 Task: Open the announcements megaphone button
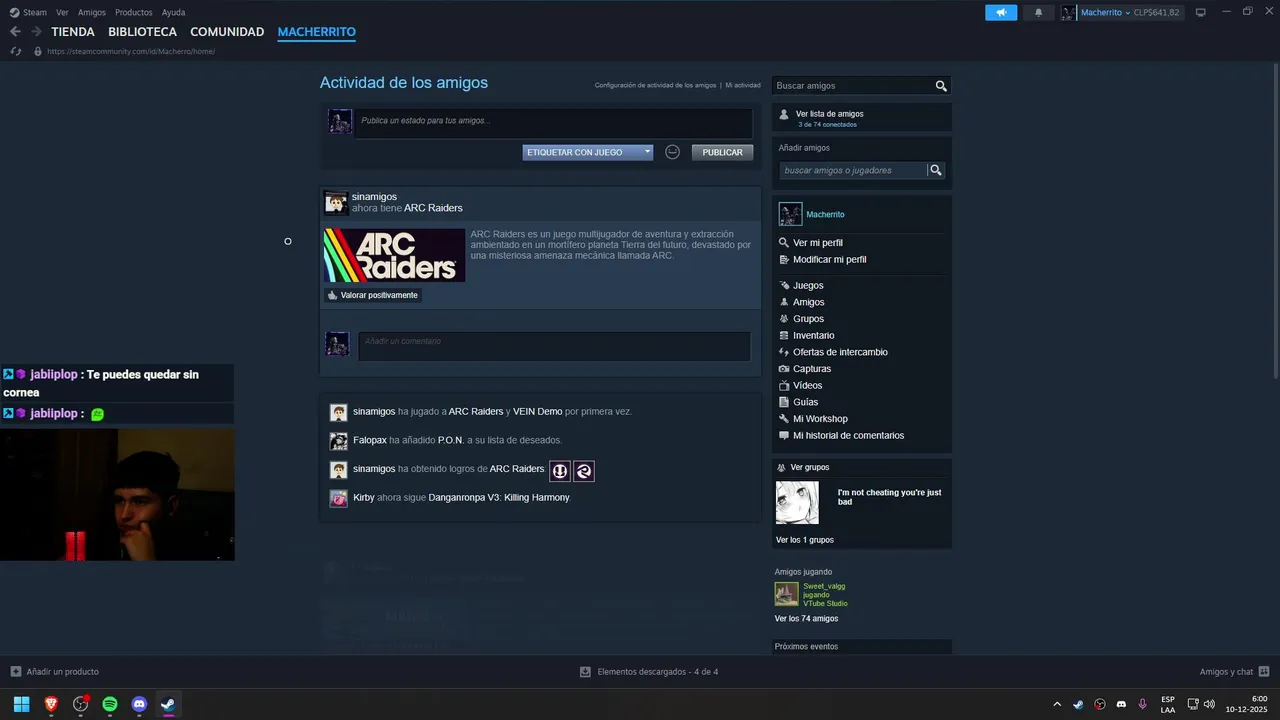click(x=1001, y=13)
